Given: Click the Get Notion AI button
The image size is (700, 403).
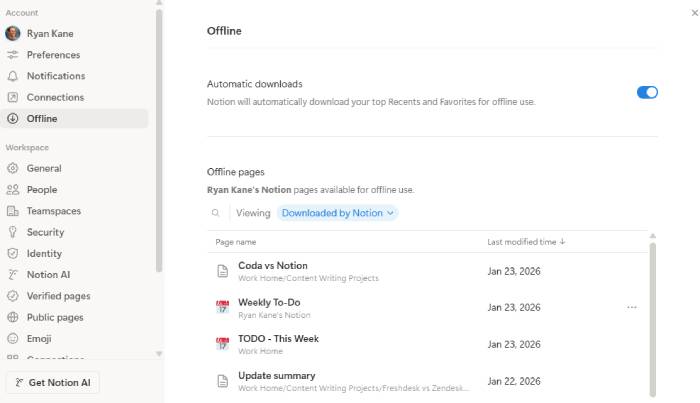Looking at the screenshot, I should pos(53,382).
